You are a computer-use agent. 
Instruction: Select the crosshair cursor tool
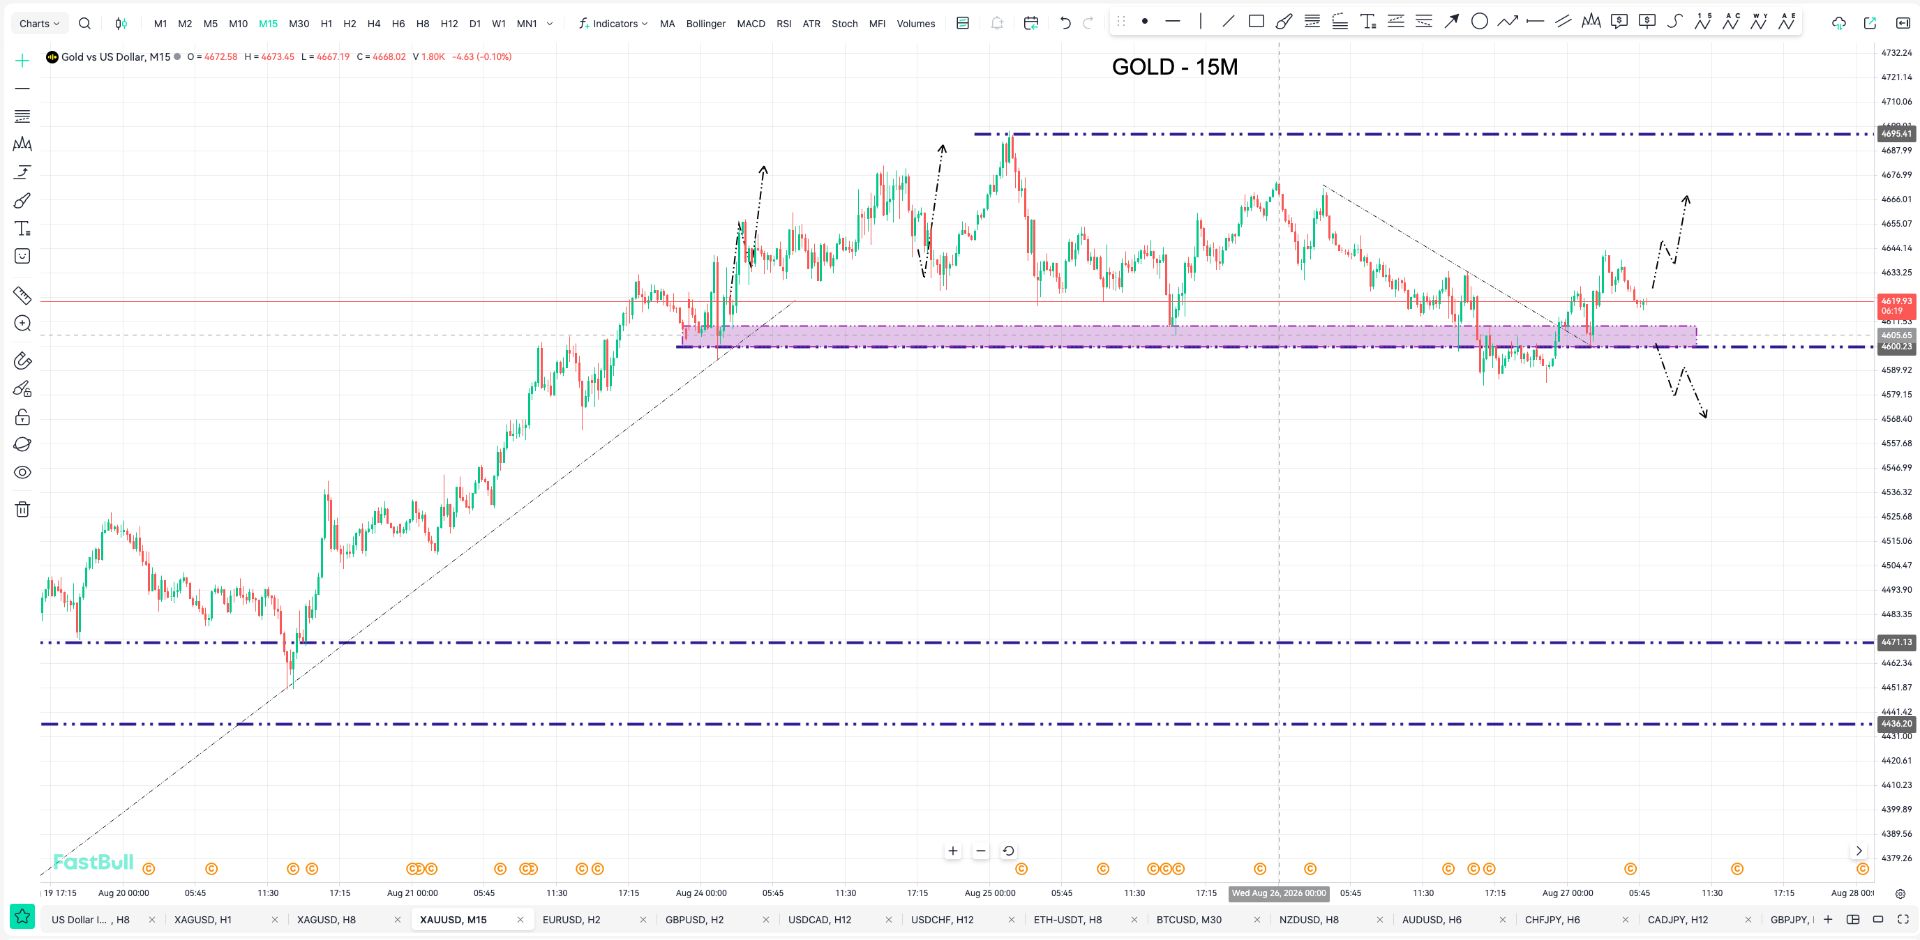click(x=22, y=61)
